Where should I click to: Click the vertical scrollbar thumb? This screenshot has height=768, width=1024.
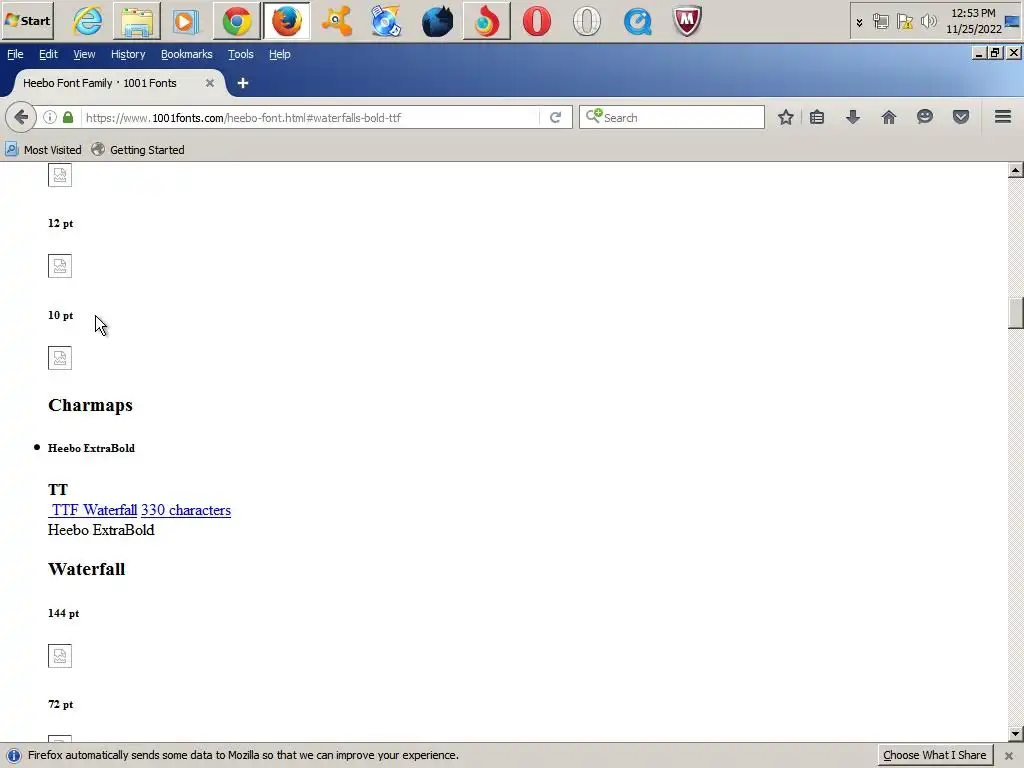1016,313
